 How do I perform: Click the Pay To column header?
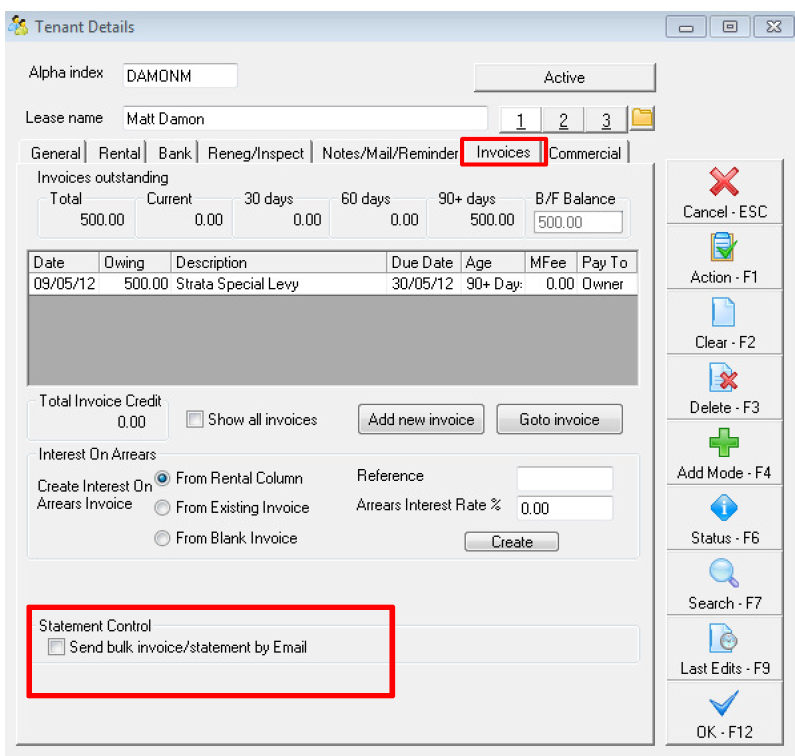pyautogui.click(x=607, y=262)
